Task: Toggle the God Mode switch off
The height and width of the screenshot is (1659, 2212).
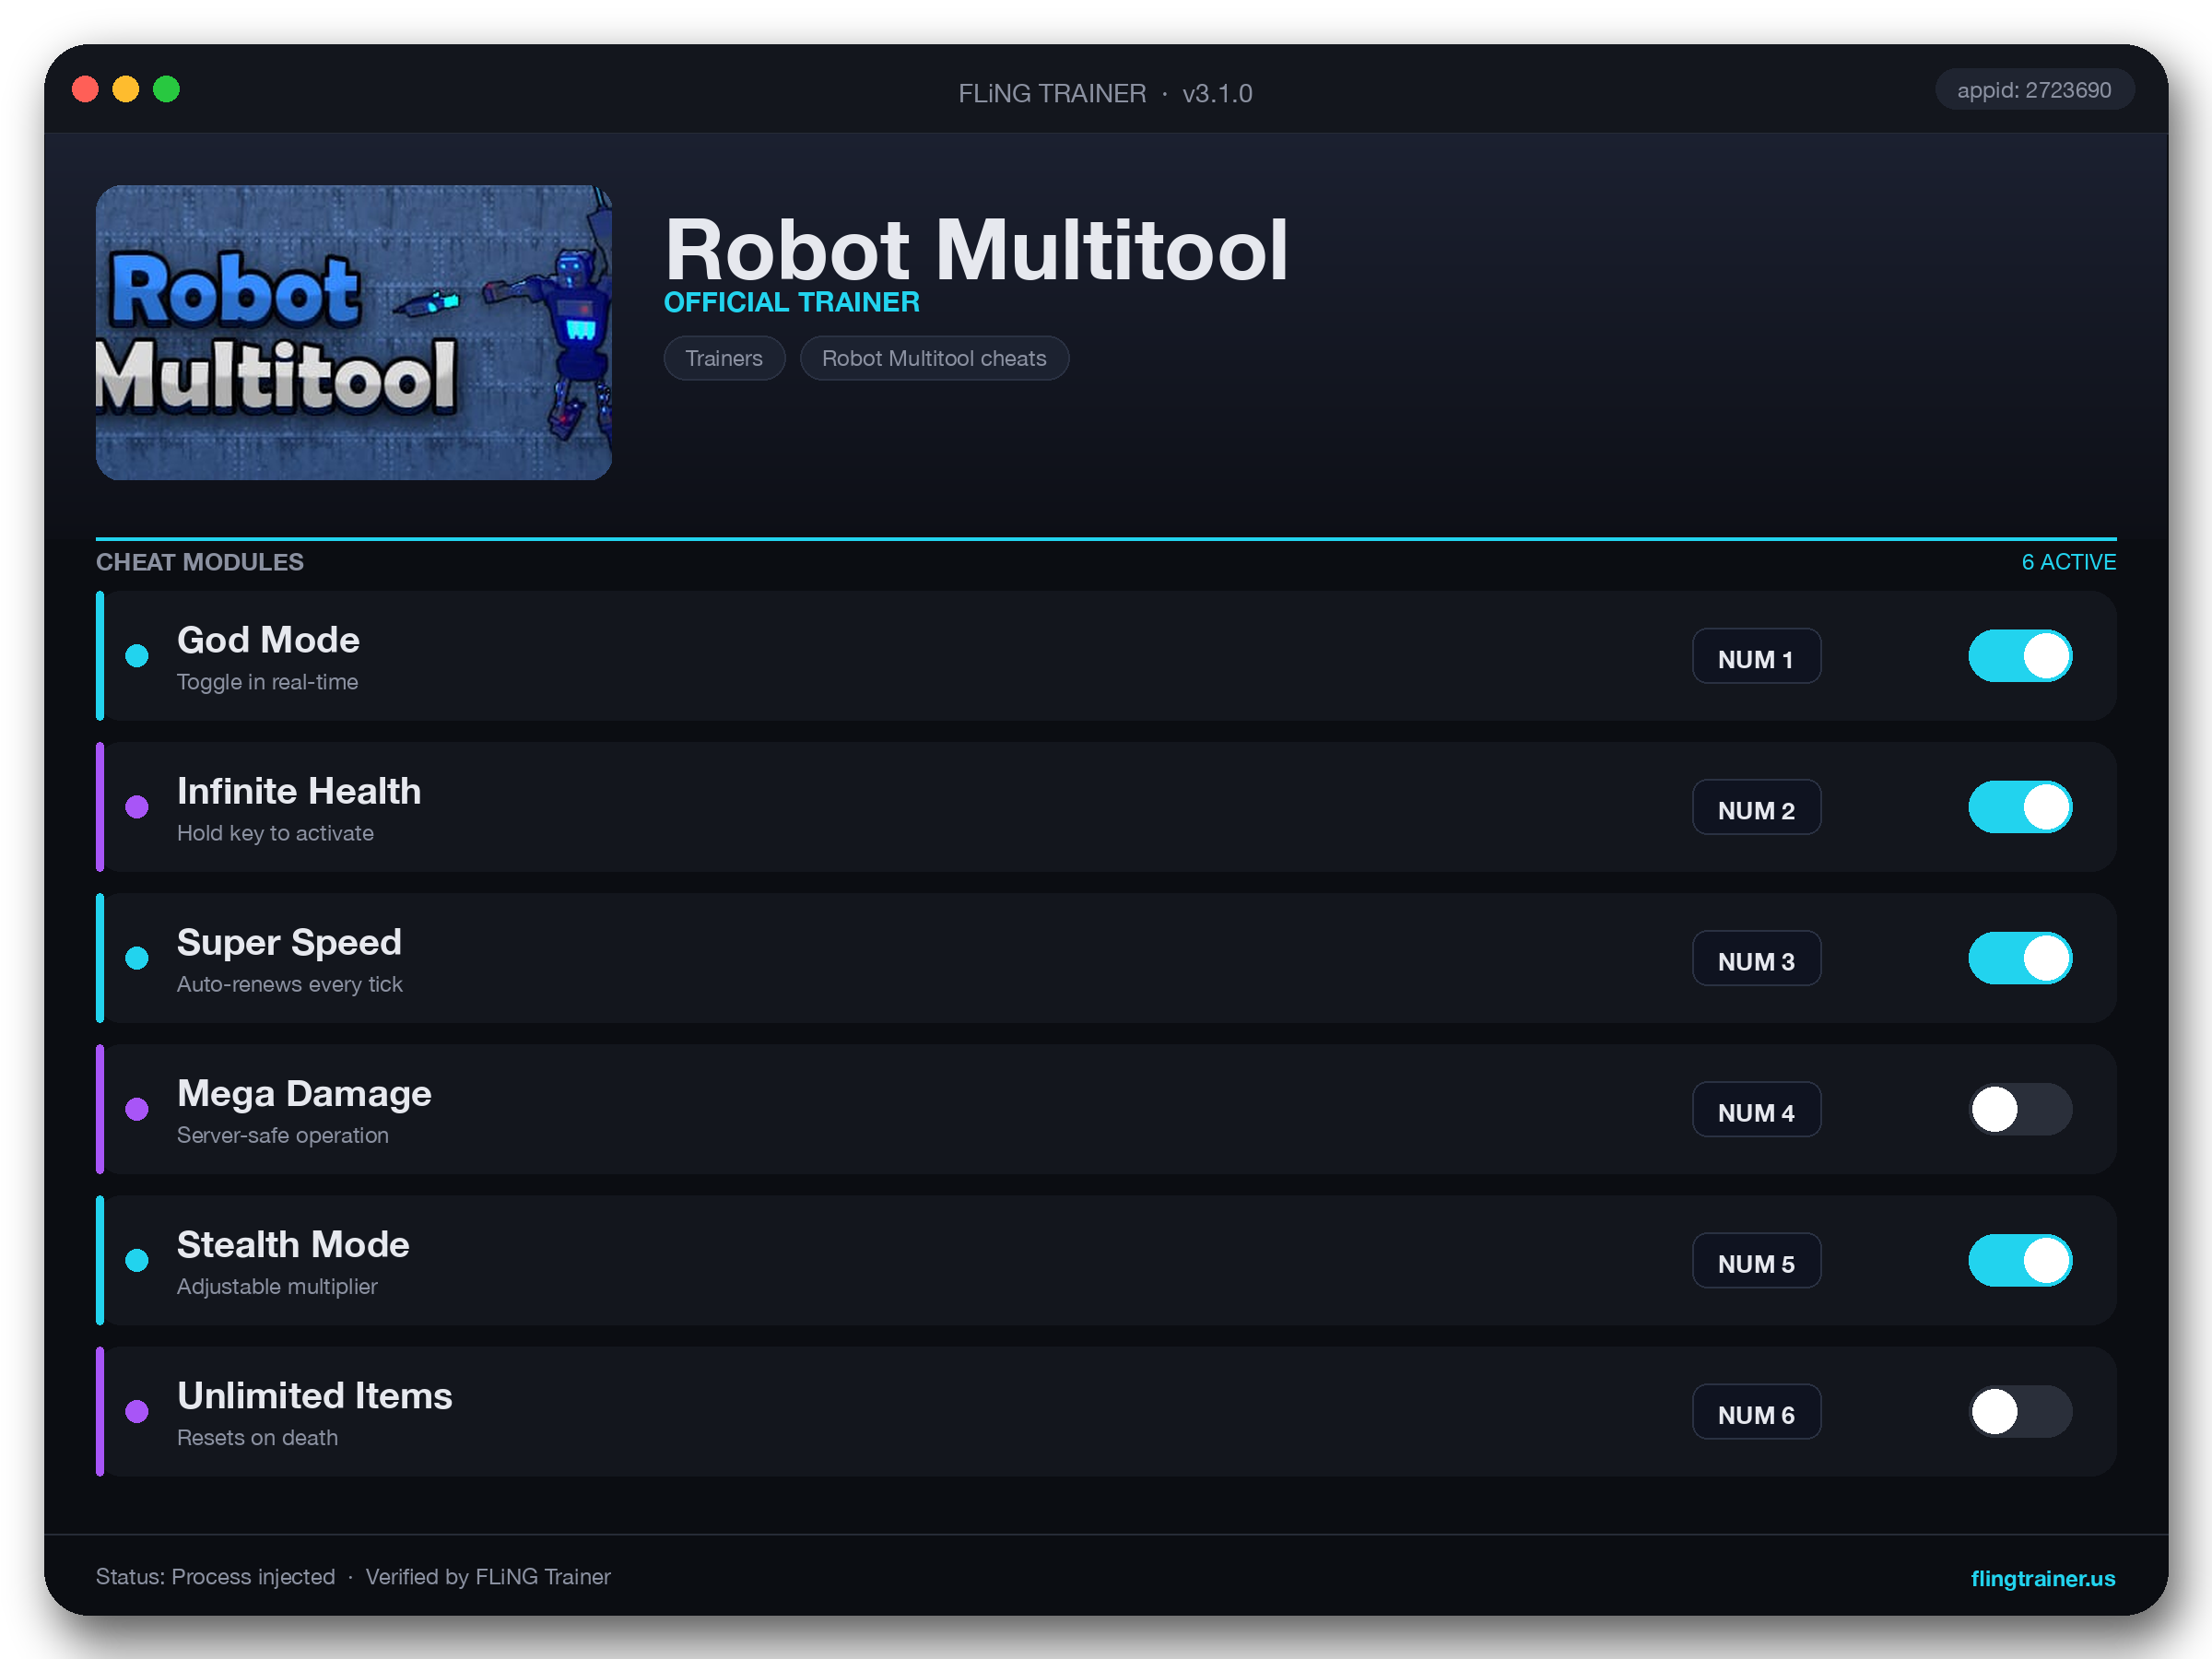Action: (x=2020, y=656)
